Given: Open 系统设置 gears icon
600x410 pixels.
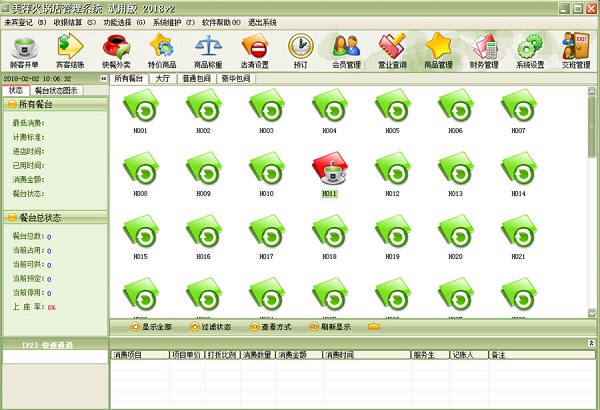Looking at the screenshot, I should click(530, 51).
